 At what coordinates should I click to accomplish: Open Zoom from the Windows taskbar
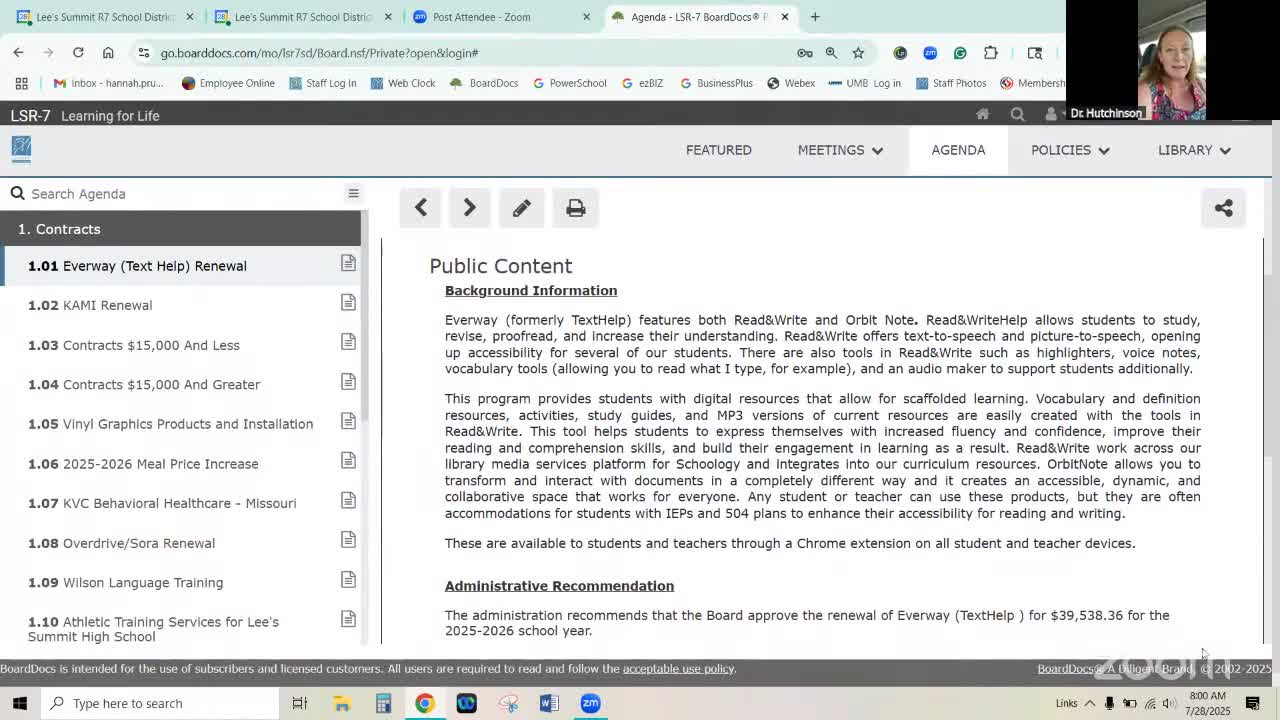pos(590,703)
